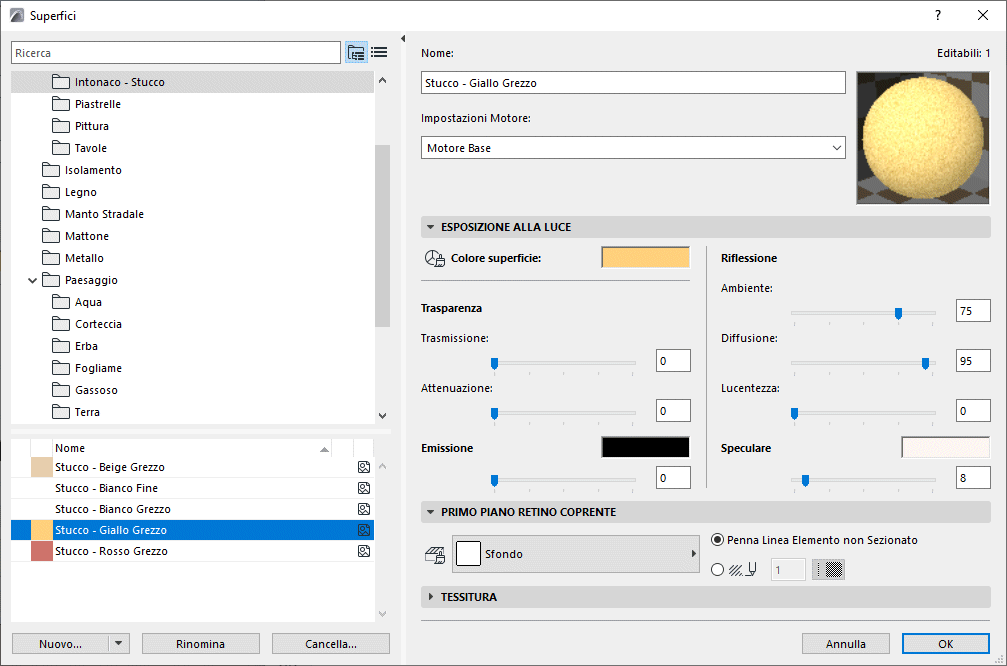The width and height of the screenshot is (1007, 666).
Task: Switch to flat list view icon
Action: click(x=379, y=53)
